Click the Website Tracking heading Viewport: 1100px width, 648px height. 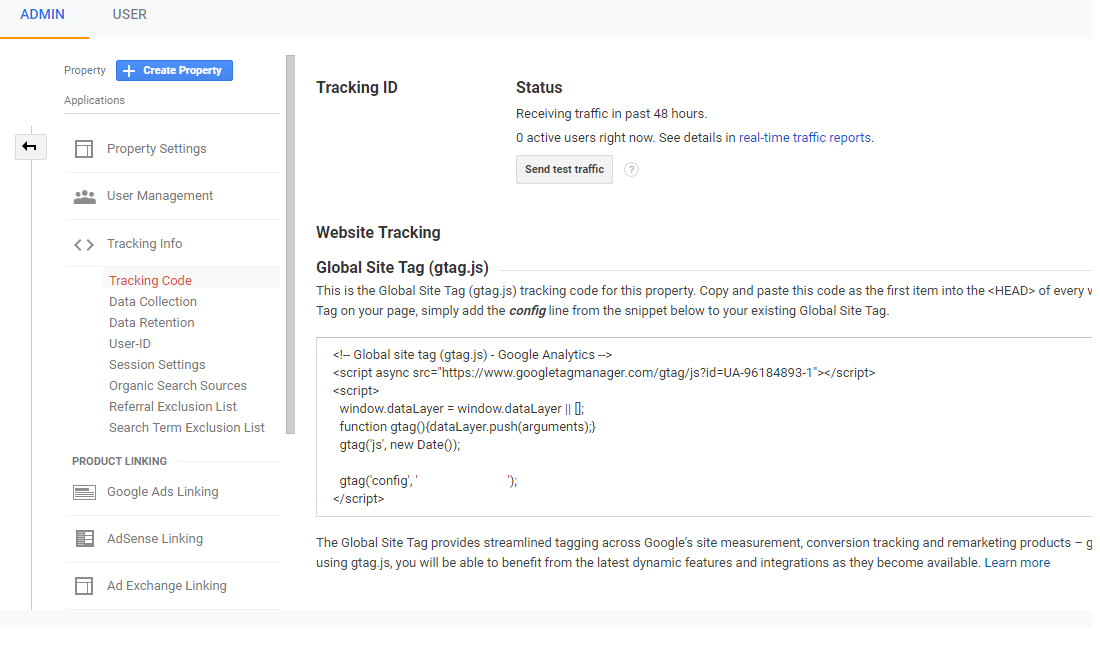pos(378,233)
